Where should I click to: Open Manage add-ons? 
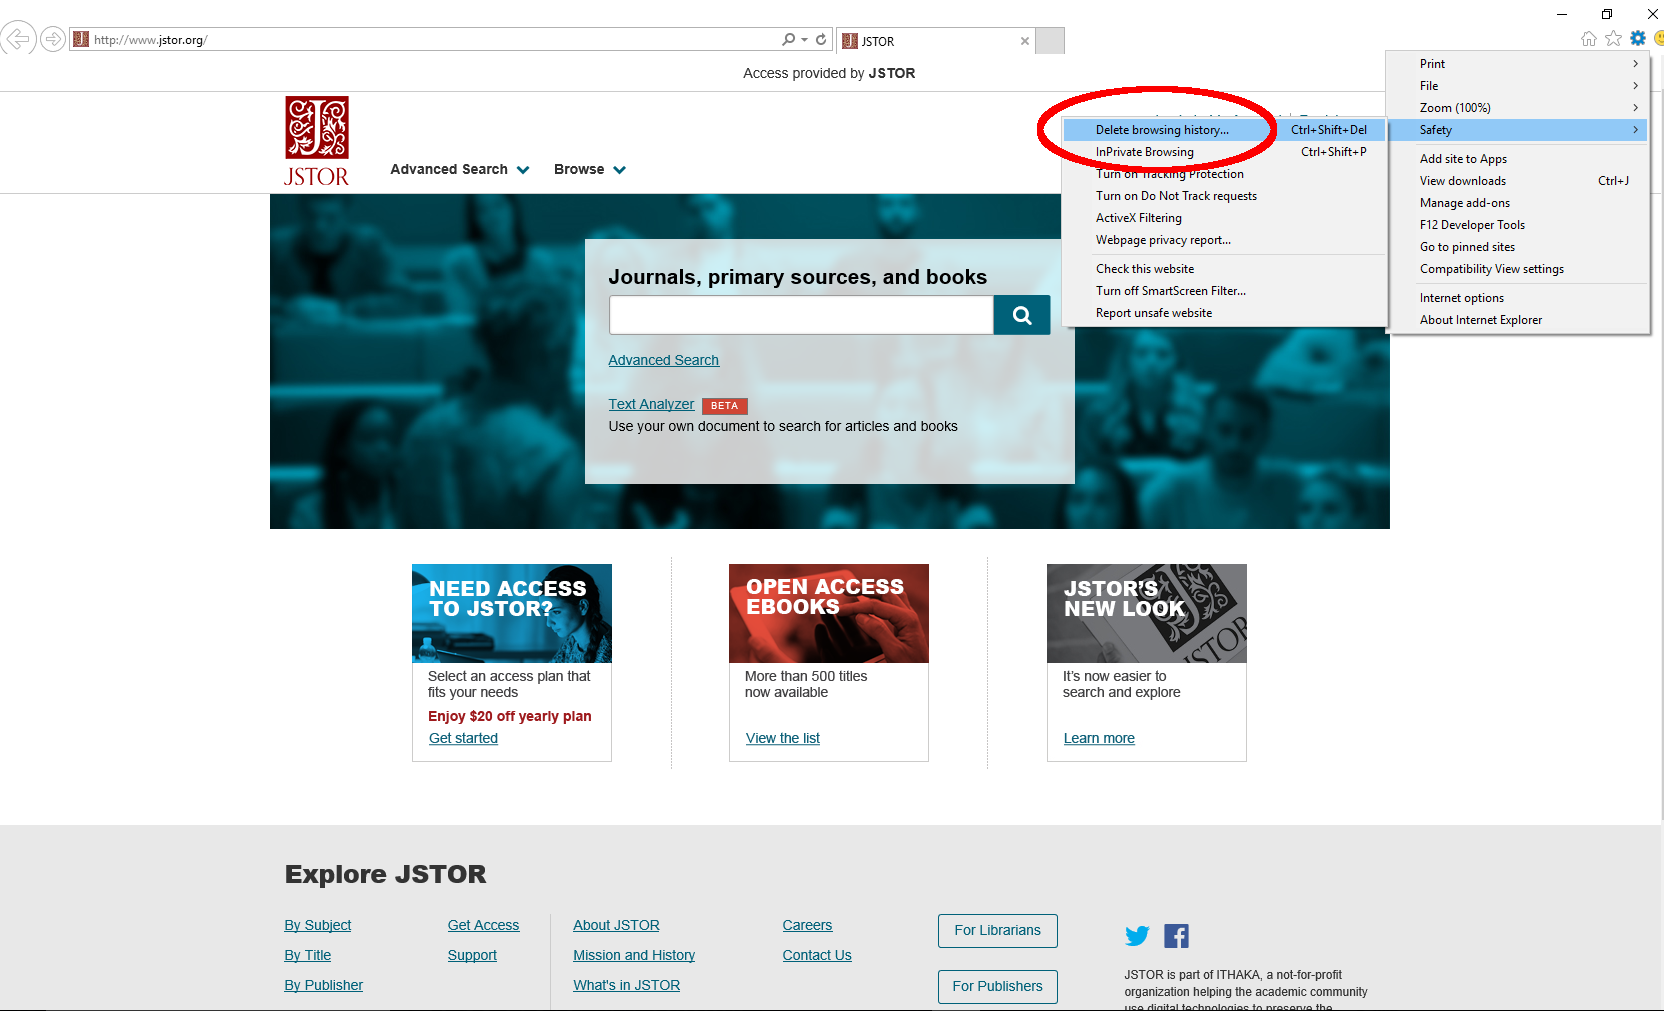click(1518, 203)
